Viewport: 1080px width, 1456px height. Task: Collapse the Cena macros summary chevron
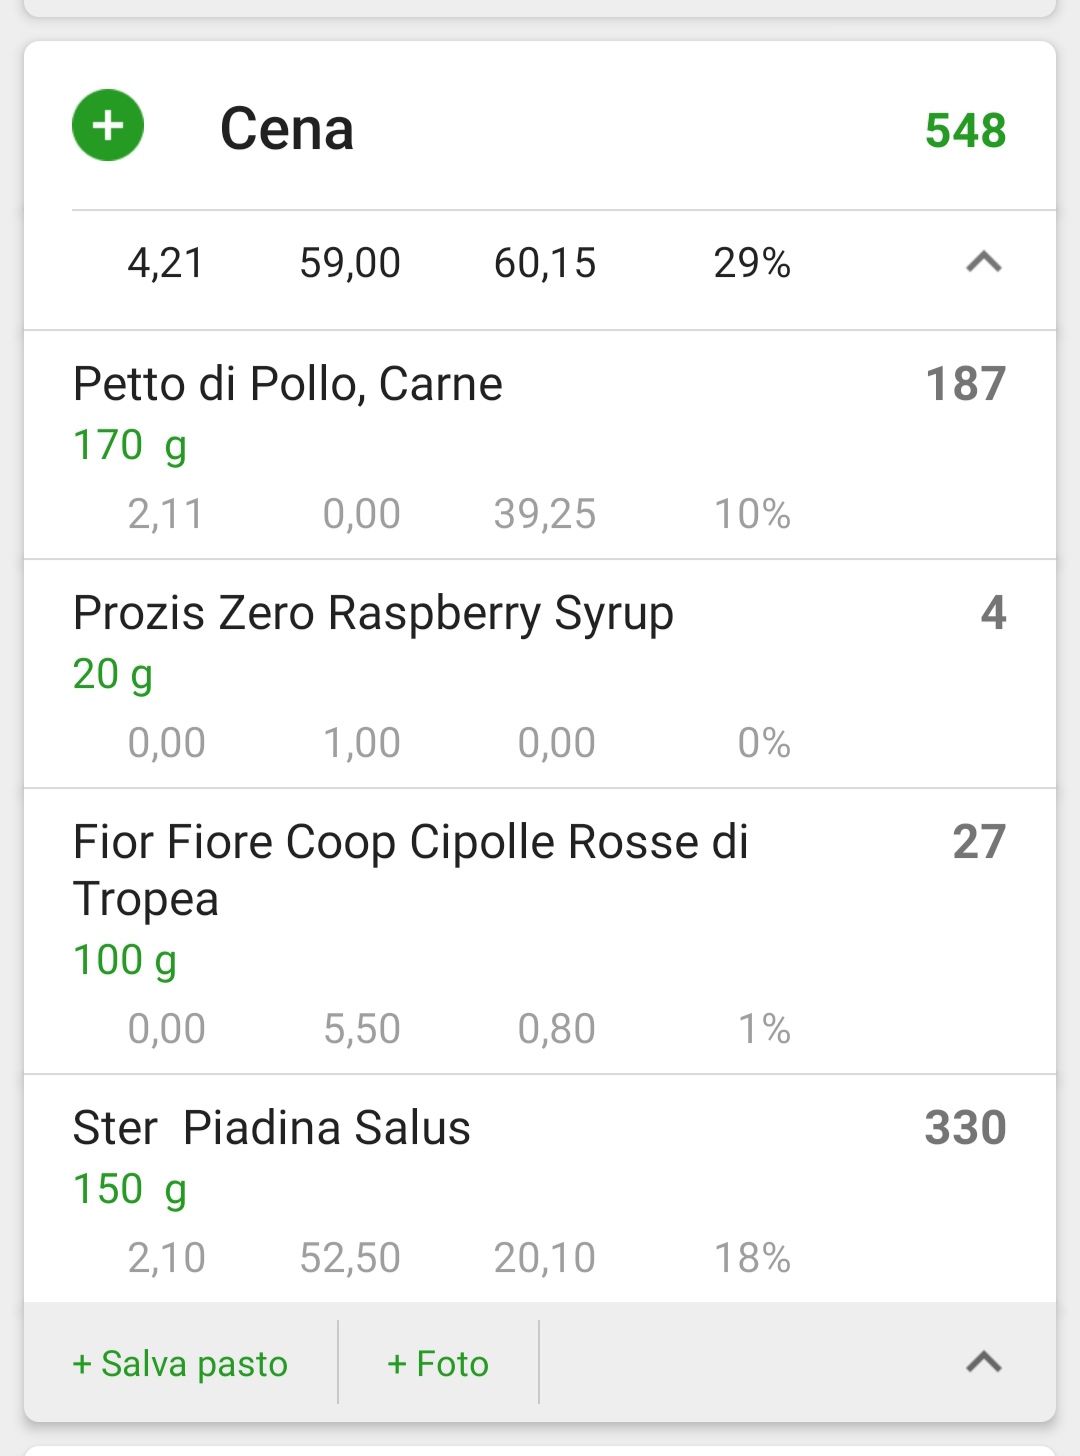coord(984,263)
